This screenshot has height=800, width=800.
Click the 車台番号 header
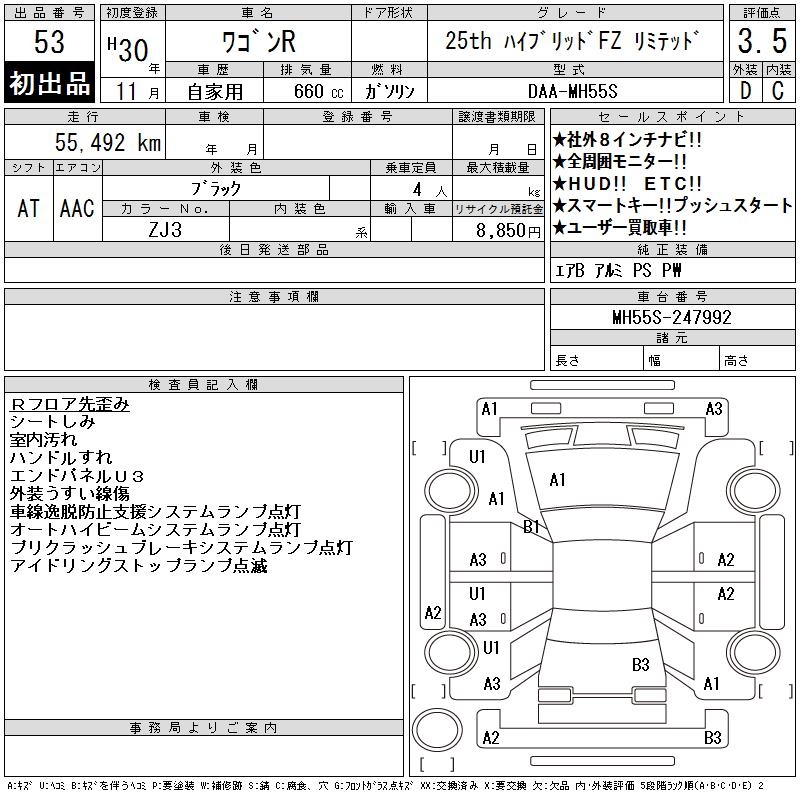(672, 296)
